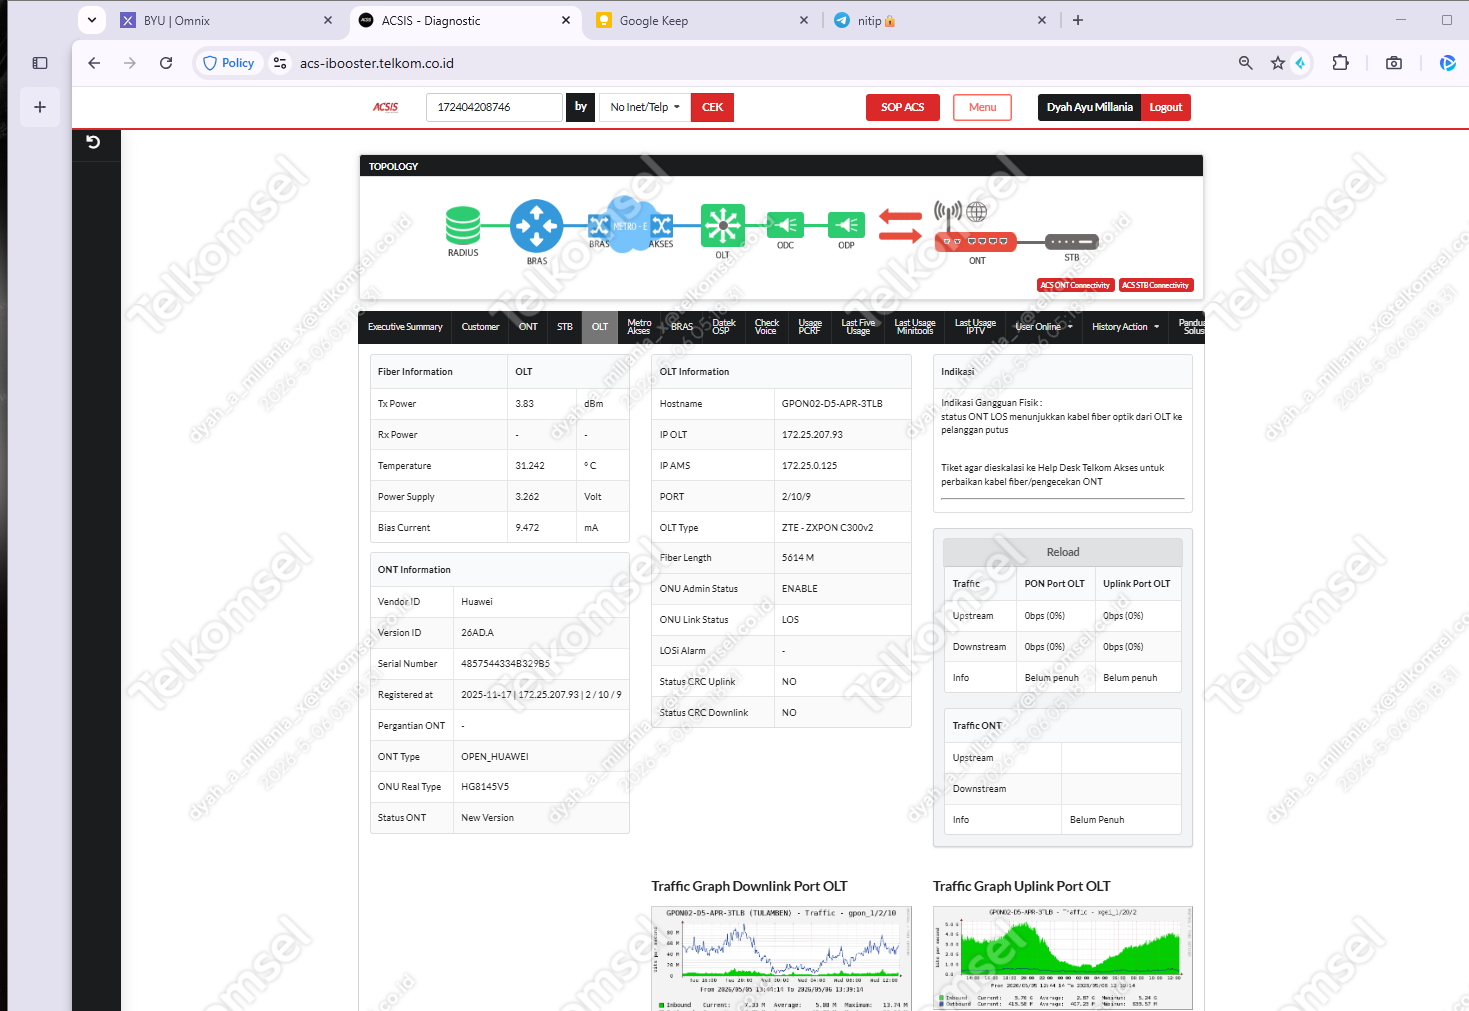Click the browser address bar URL
1469x1011 pixels.
(x=377, y=63)
